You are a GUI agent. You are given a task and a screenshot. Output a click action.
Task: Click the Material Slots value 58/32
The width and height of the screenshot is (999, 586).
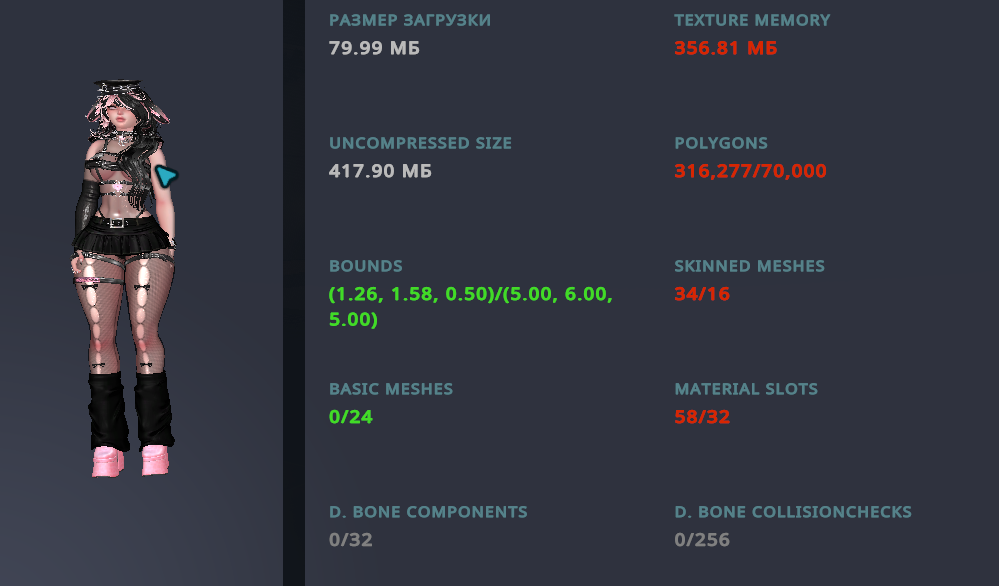(701, 417)
